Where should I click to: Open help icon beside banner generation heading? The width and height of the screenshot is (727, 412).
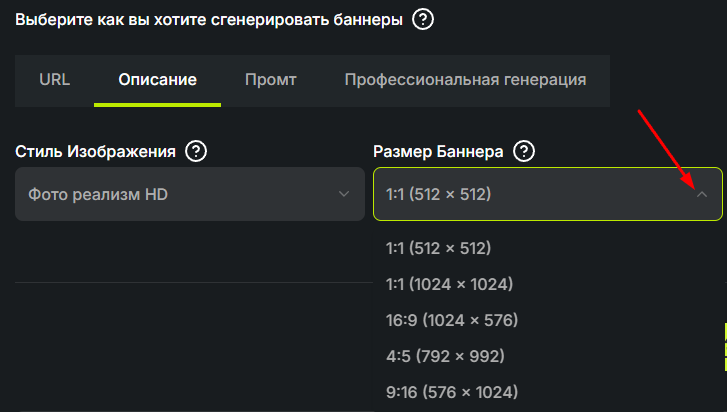click(x=423, y=20)
